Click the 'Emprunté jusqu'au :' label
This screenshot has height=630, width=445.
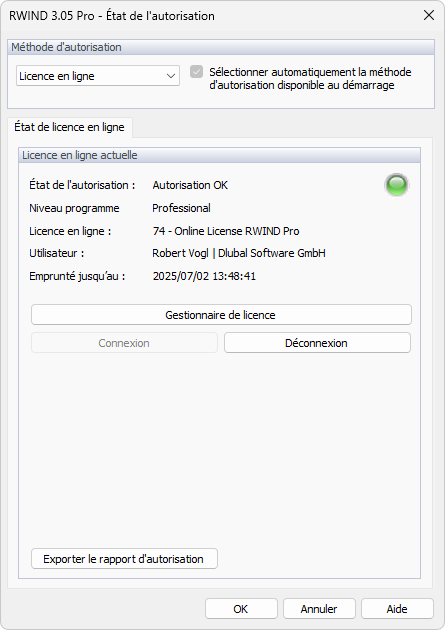tap(77, 276)
